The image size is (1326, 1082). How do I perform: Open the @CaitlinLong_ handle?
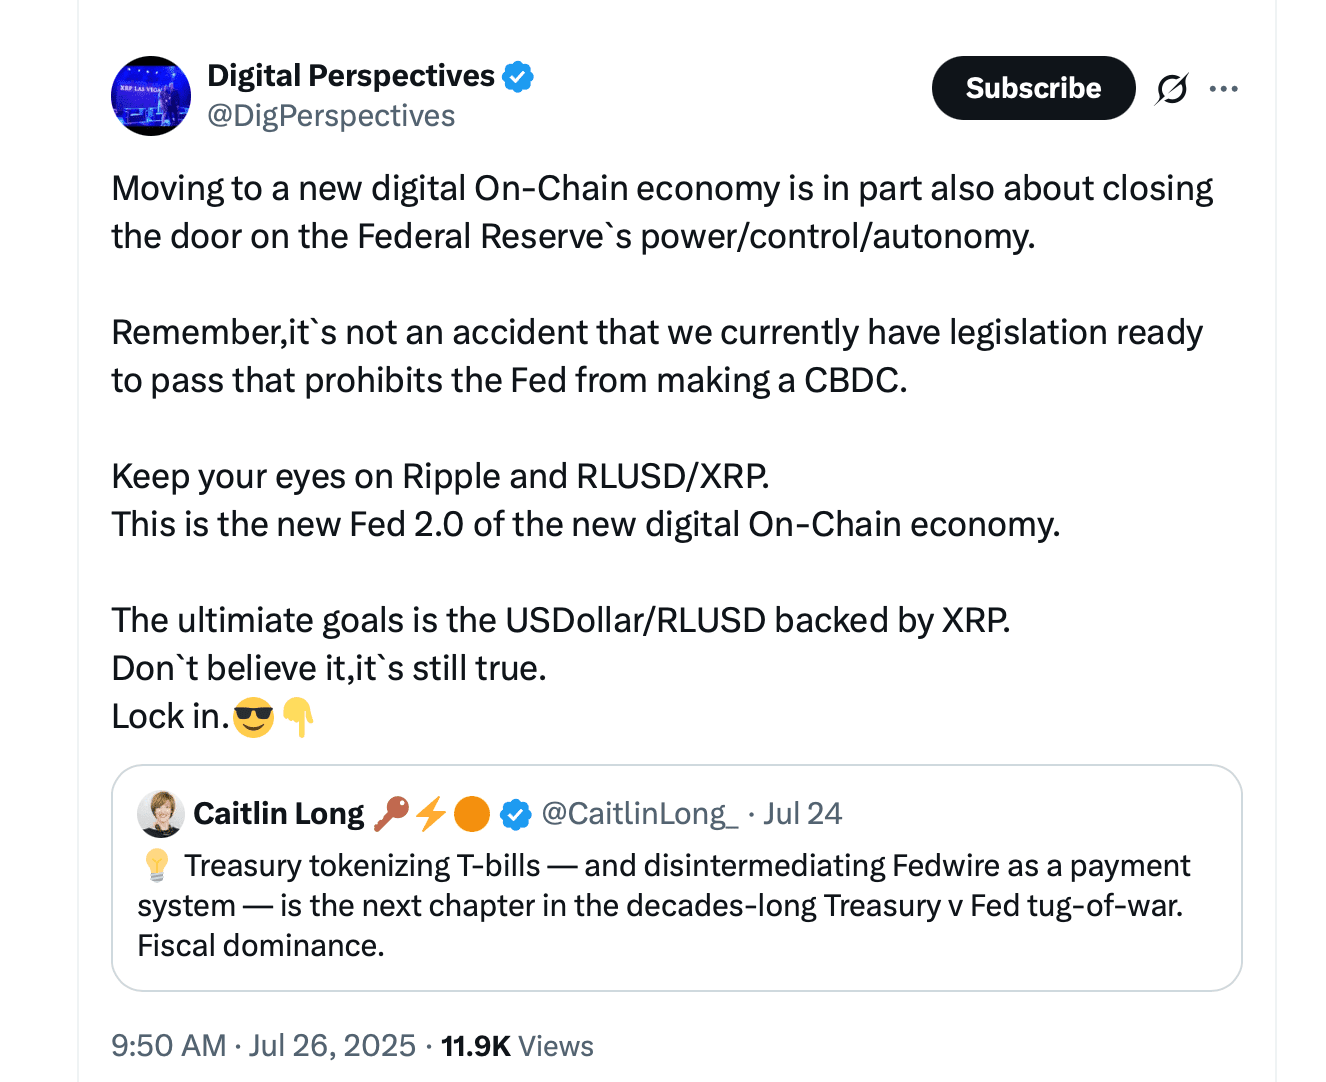tap(640, 814)
